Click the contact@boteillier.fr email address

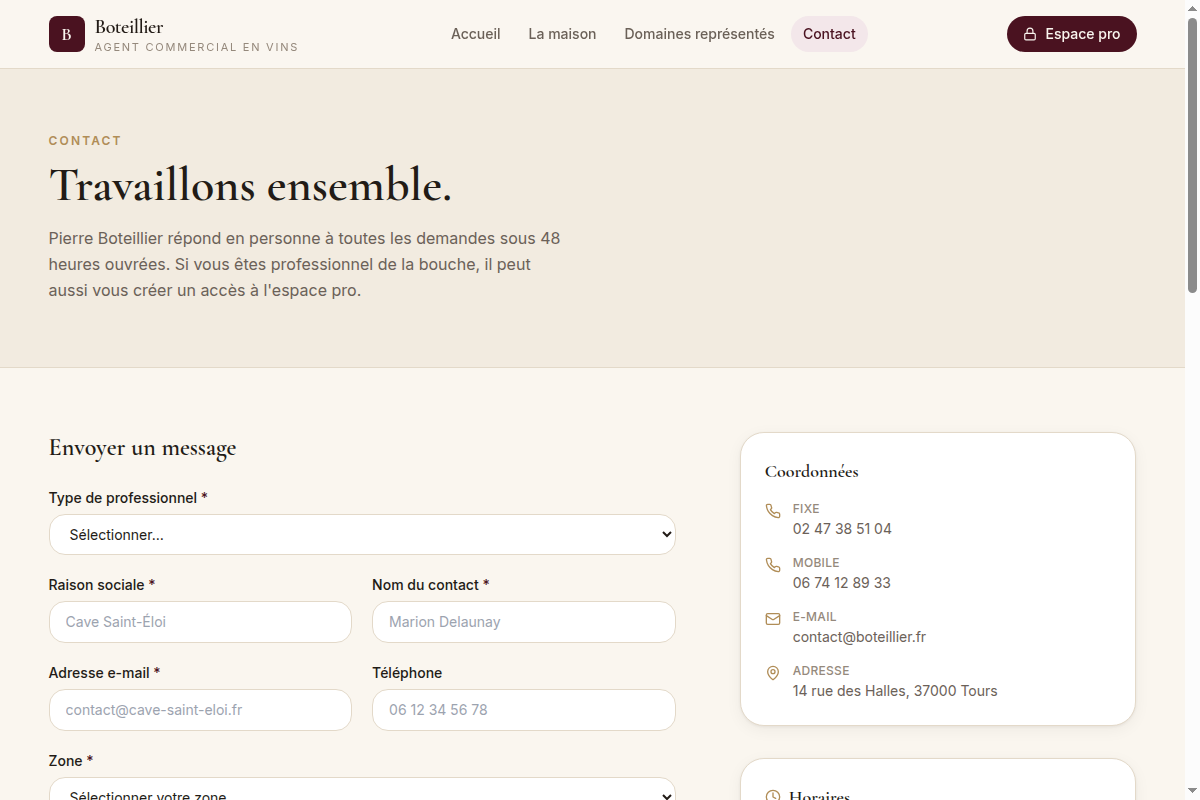tap(859, 637)
